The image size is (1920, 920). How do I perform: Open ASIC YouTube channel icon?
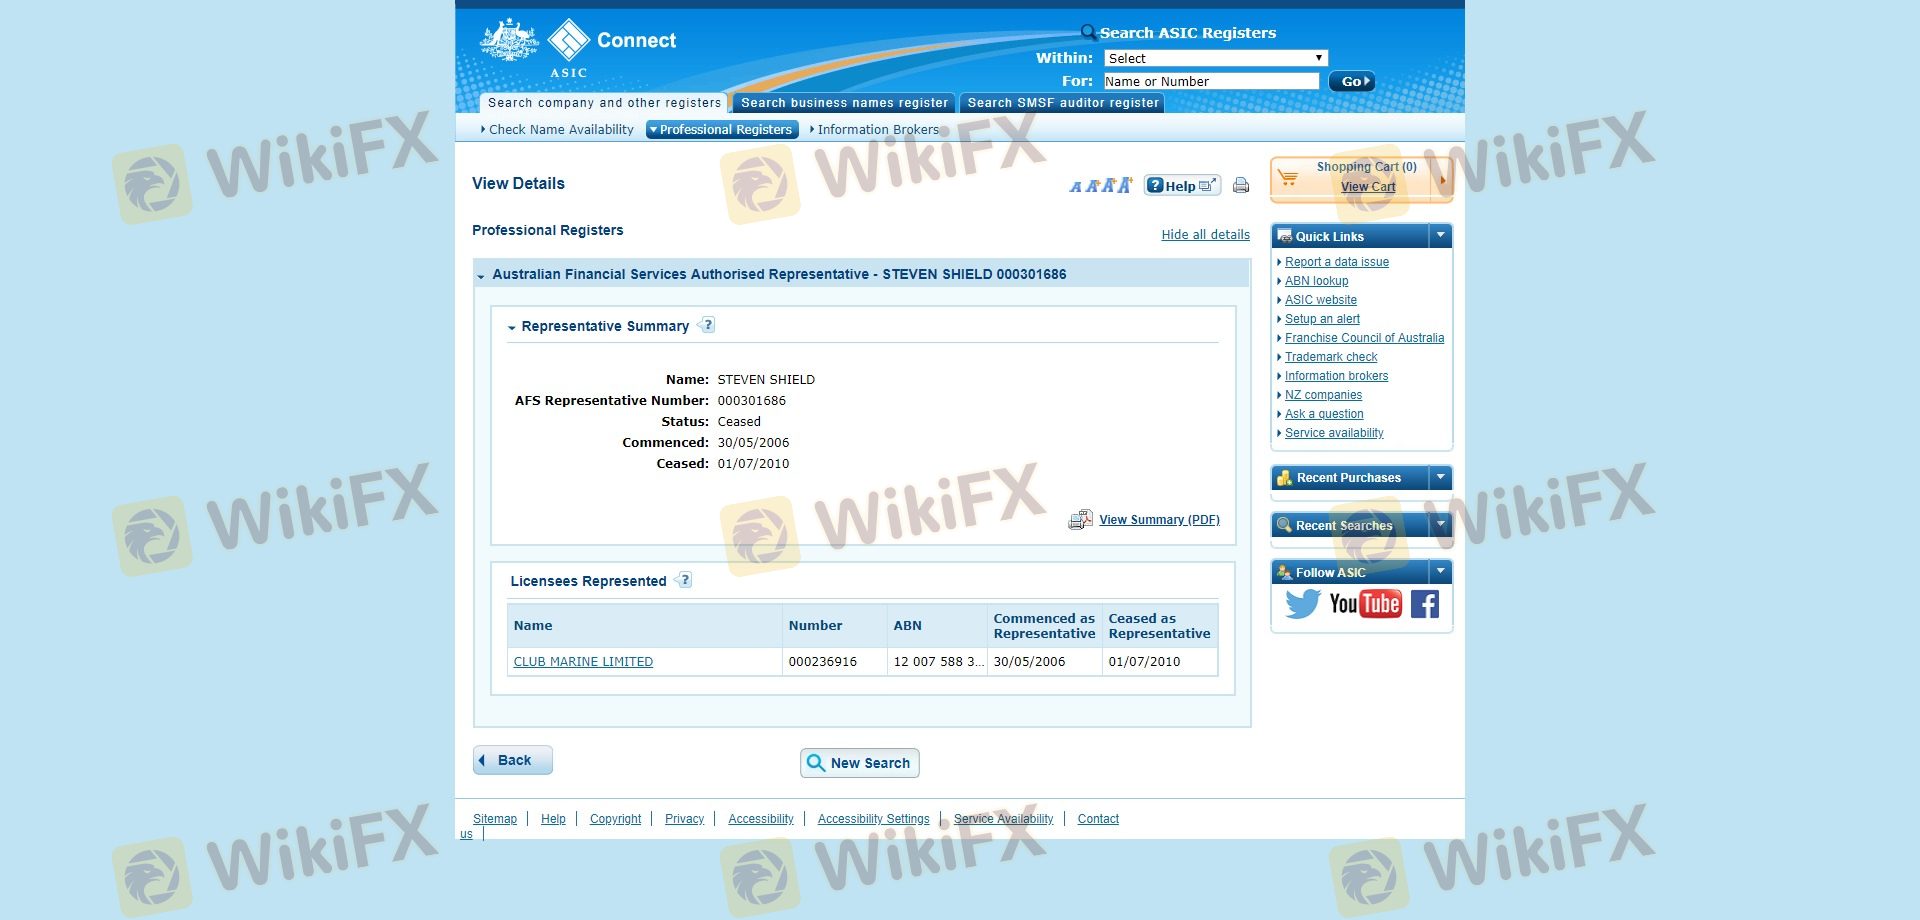click(x=1365, y=604)
